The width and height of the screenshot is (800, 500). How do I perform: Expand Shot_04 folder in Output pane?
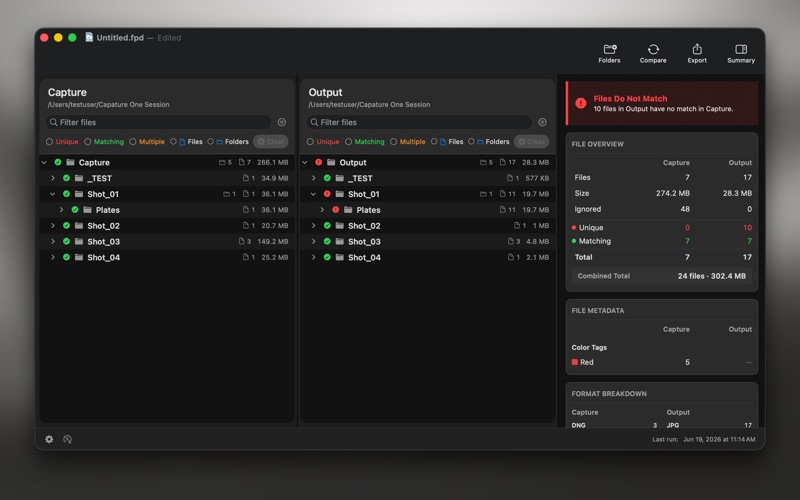click(313, 257)
